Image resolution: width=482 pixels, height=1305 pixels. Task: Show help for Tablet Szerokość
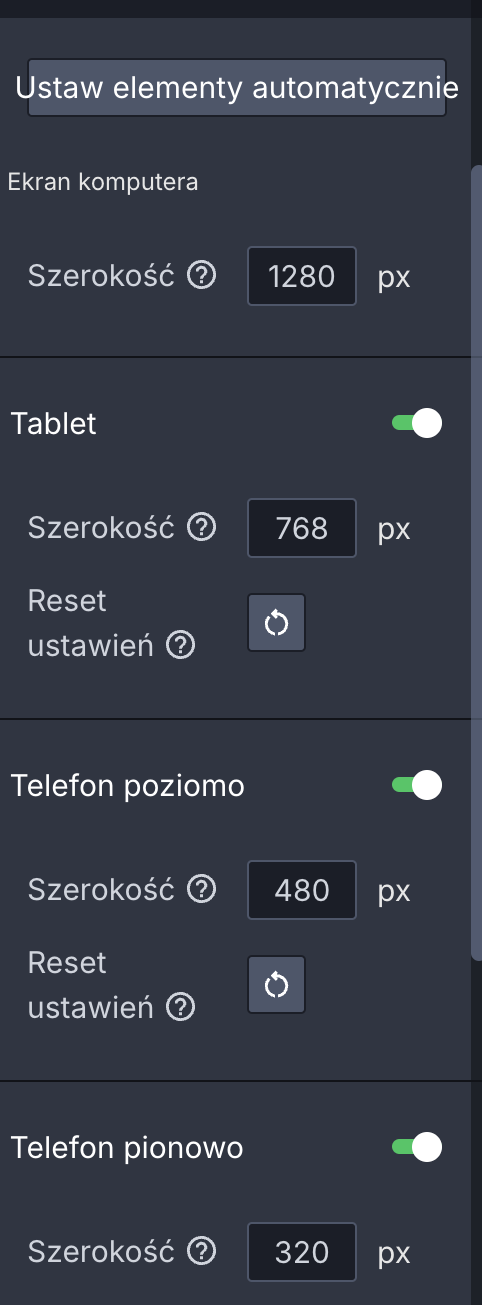[202, 527]
